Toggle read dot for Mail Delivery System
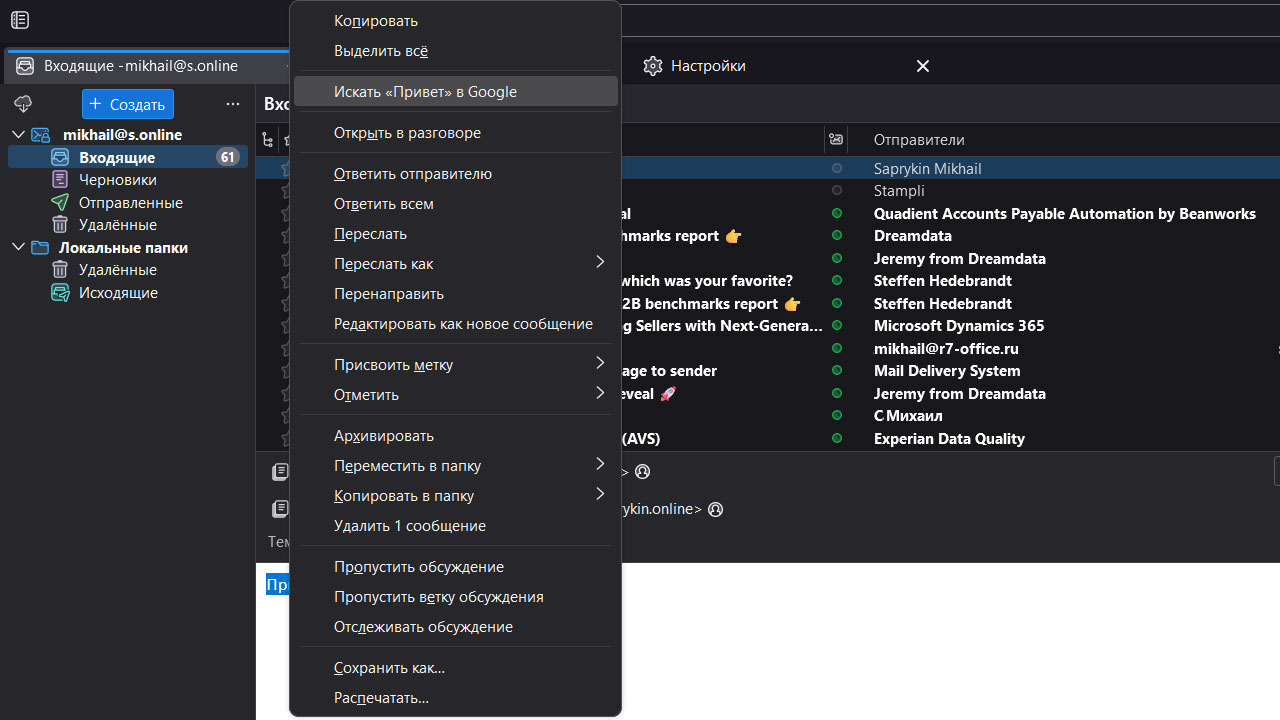 point(837,371)
